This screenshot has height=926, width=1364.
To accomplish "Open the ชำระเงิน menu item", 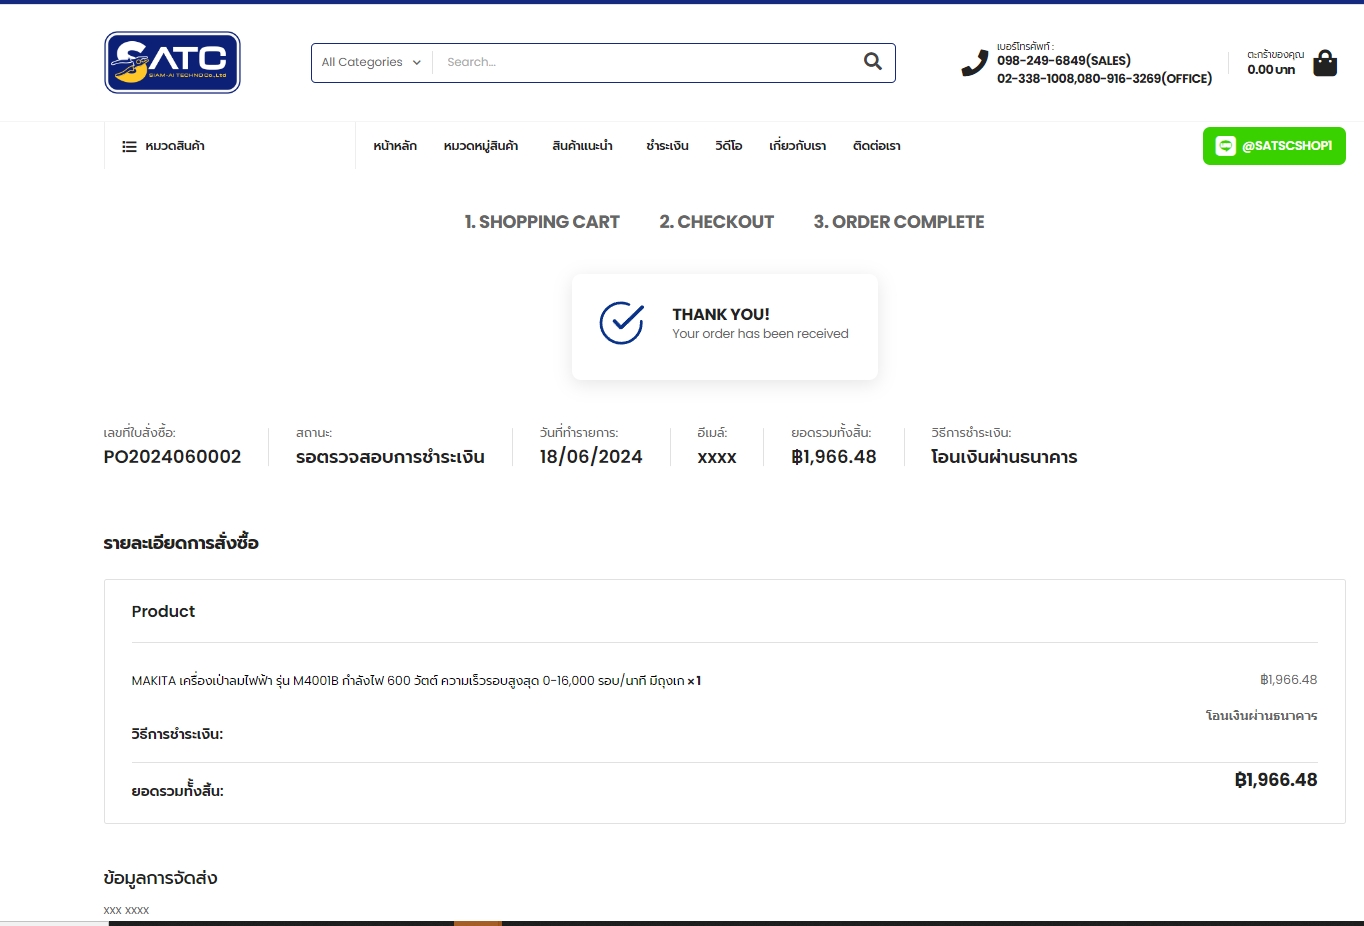I will point(667,146).
